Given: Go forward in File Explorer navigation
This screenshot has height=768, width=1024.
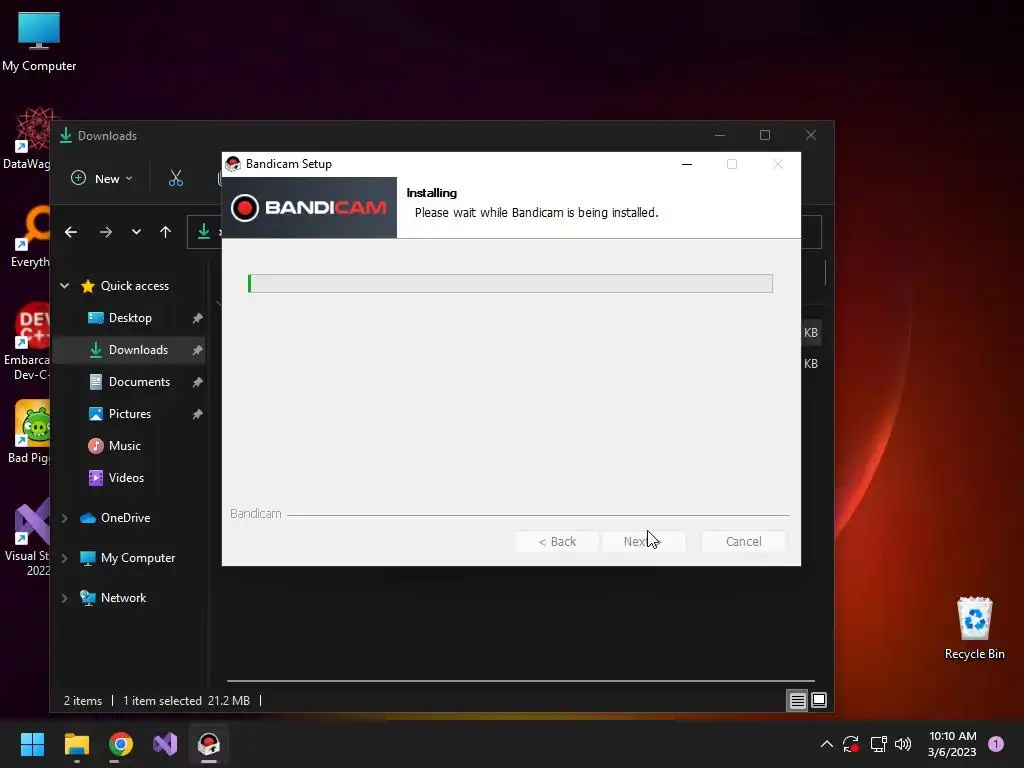Looking at the screenshot, I should point(105,232).
